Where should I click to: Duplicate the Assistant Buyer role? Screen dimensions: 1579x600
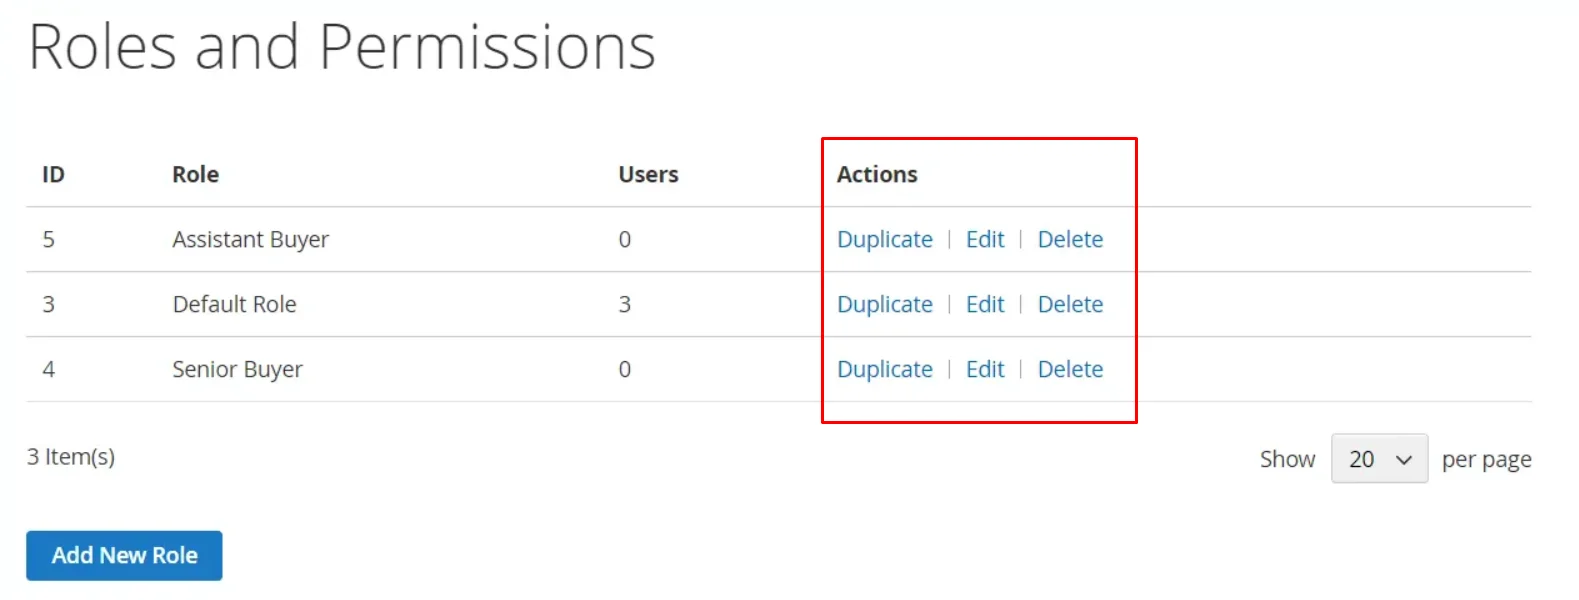[884, 239]
